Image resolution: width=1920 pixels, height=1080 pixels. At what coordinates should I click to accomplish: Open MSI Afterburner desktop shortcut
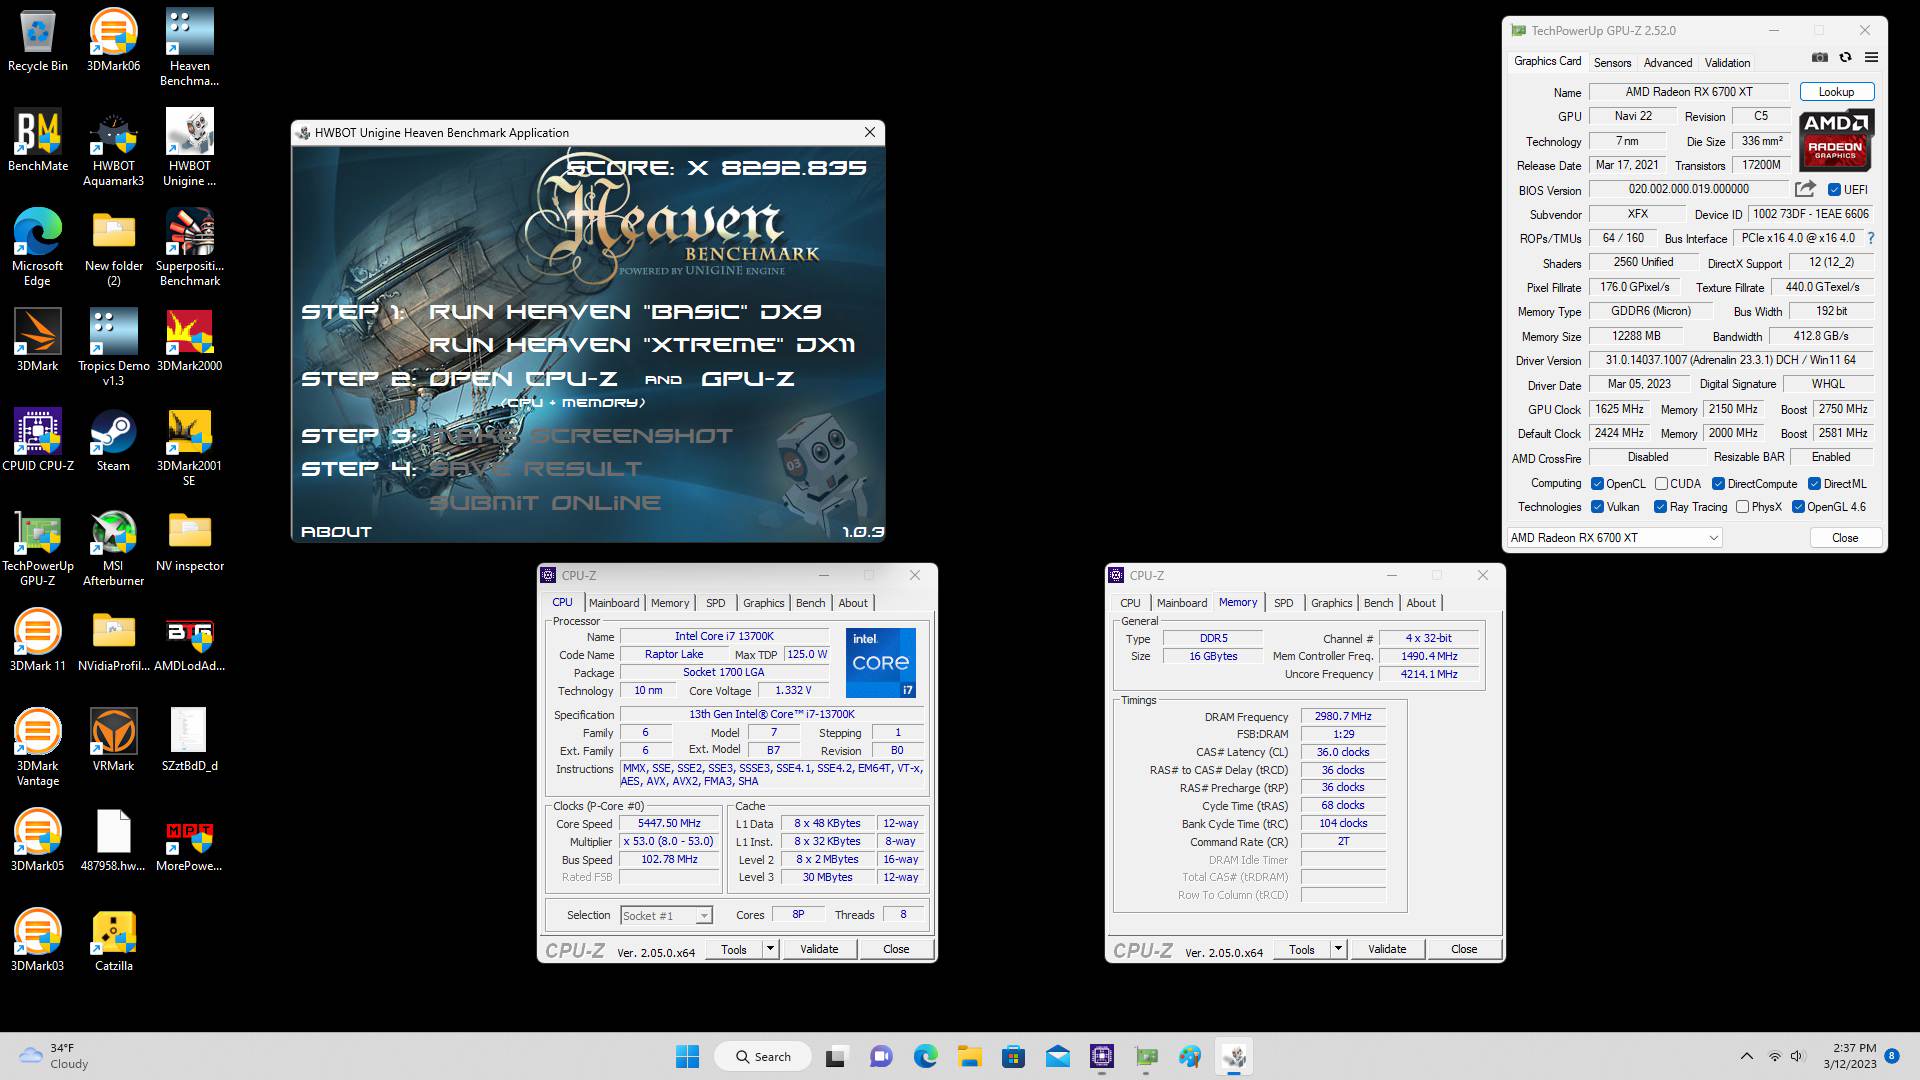click(113, 548)
